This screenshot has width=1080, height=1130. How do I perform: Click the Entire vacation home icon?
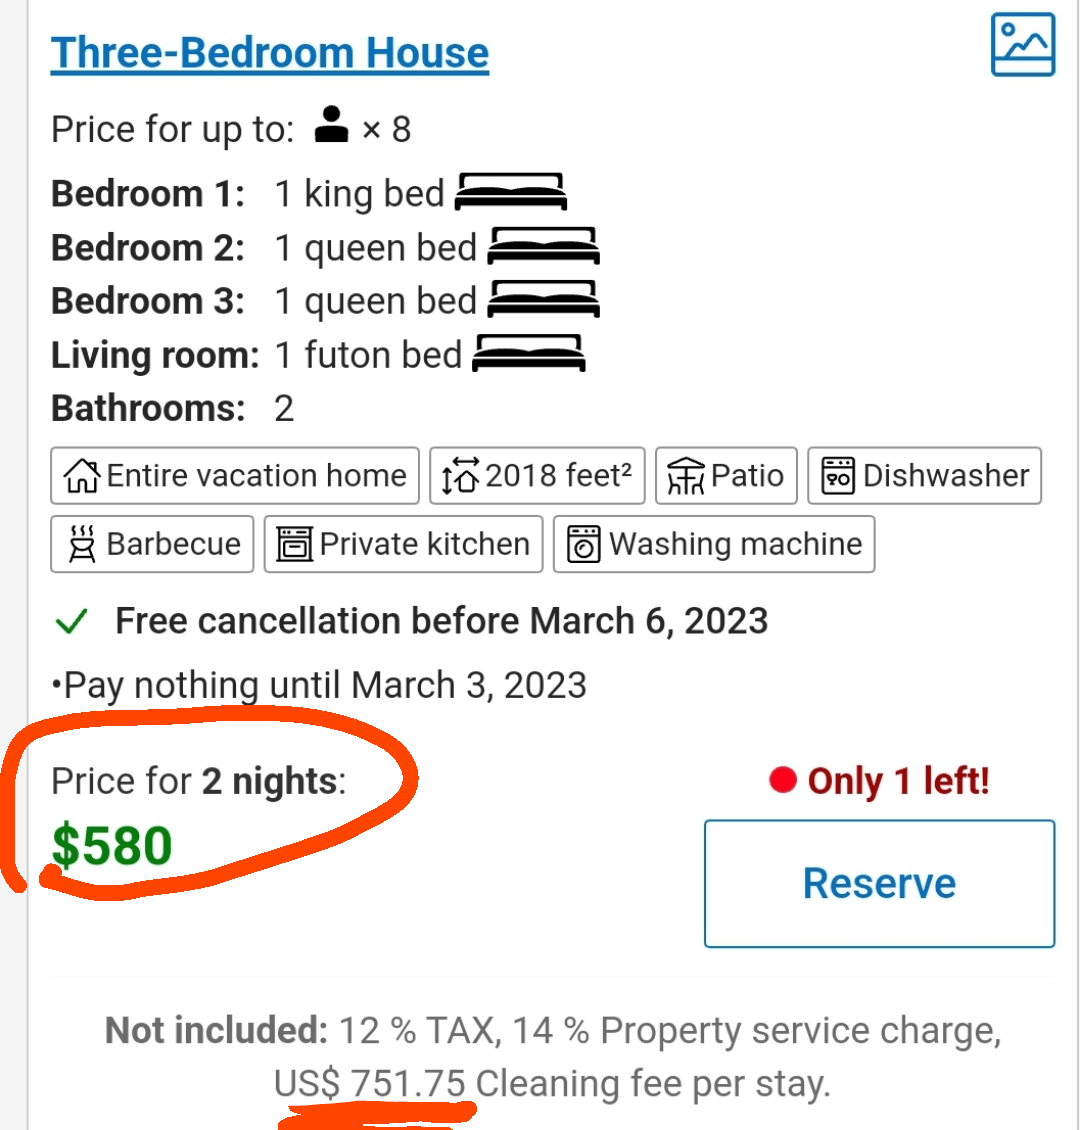82,475
